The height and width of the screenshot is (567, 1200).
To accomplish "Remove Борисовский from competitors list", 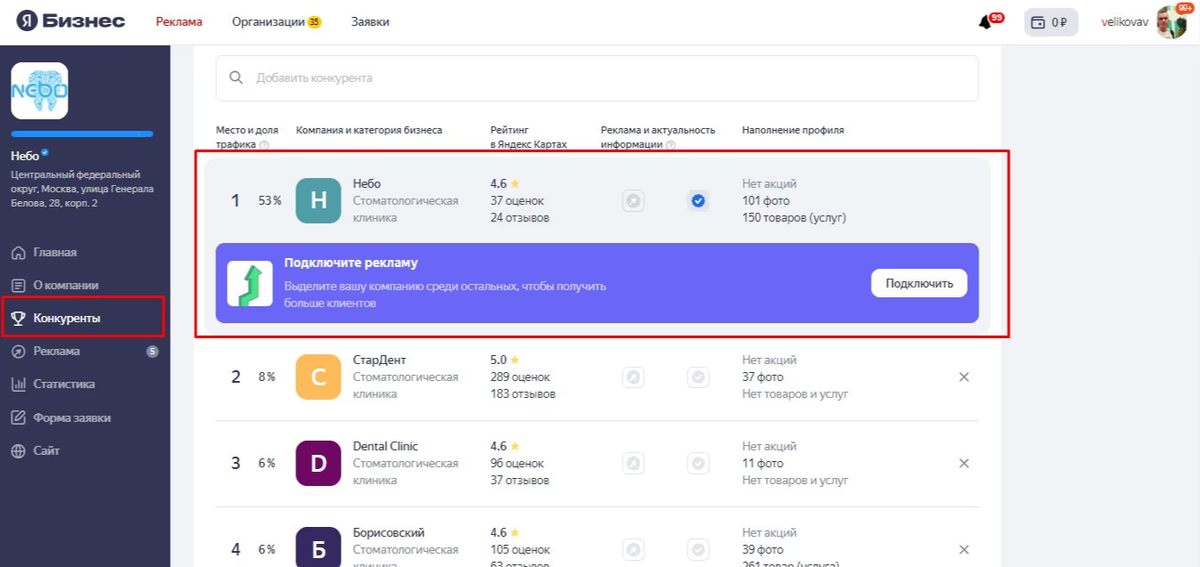I will 964,550.
